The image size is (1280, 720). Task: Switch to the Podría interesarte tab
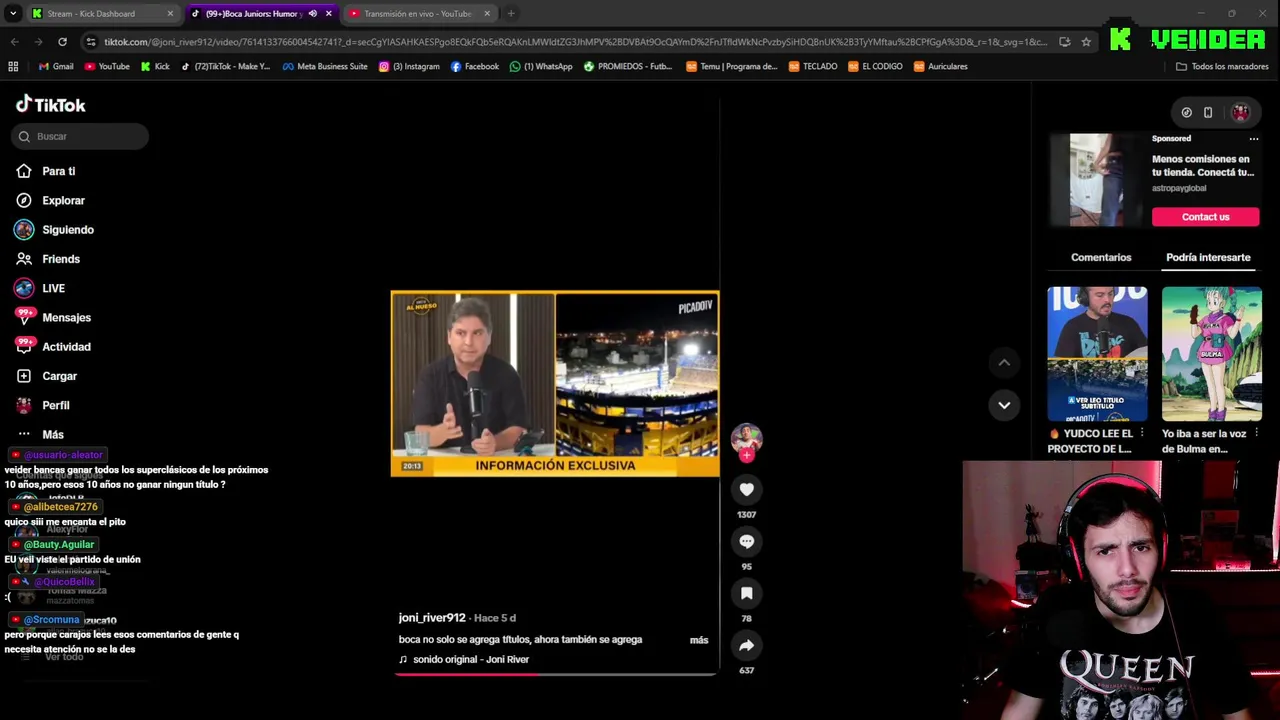[1208, 257]
